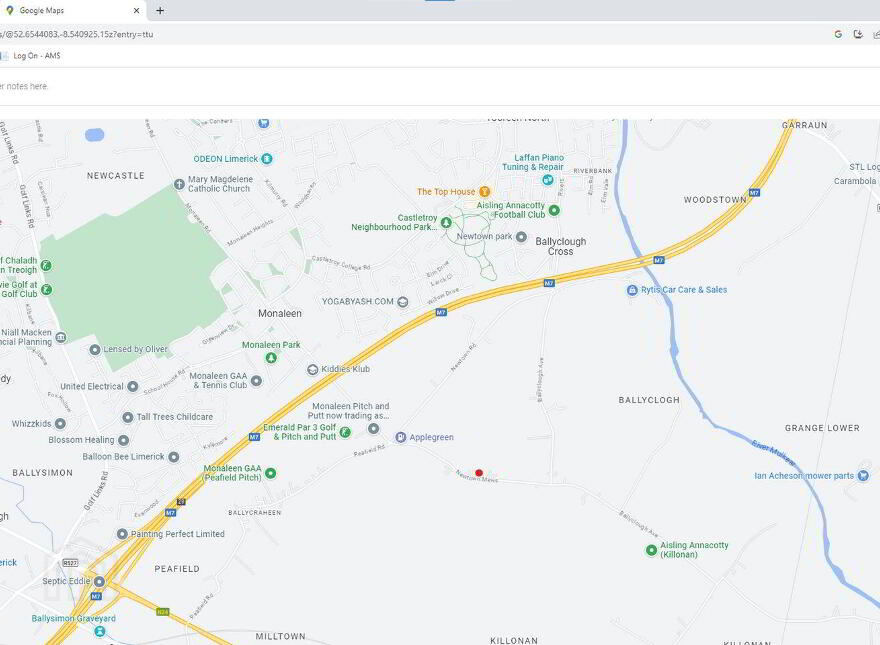
Task: Click the red dot marker on Newtown Mews
Action: coord(479,473)
